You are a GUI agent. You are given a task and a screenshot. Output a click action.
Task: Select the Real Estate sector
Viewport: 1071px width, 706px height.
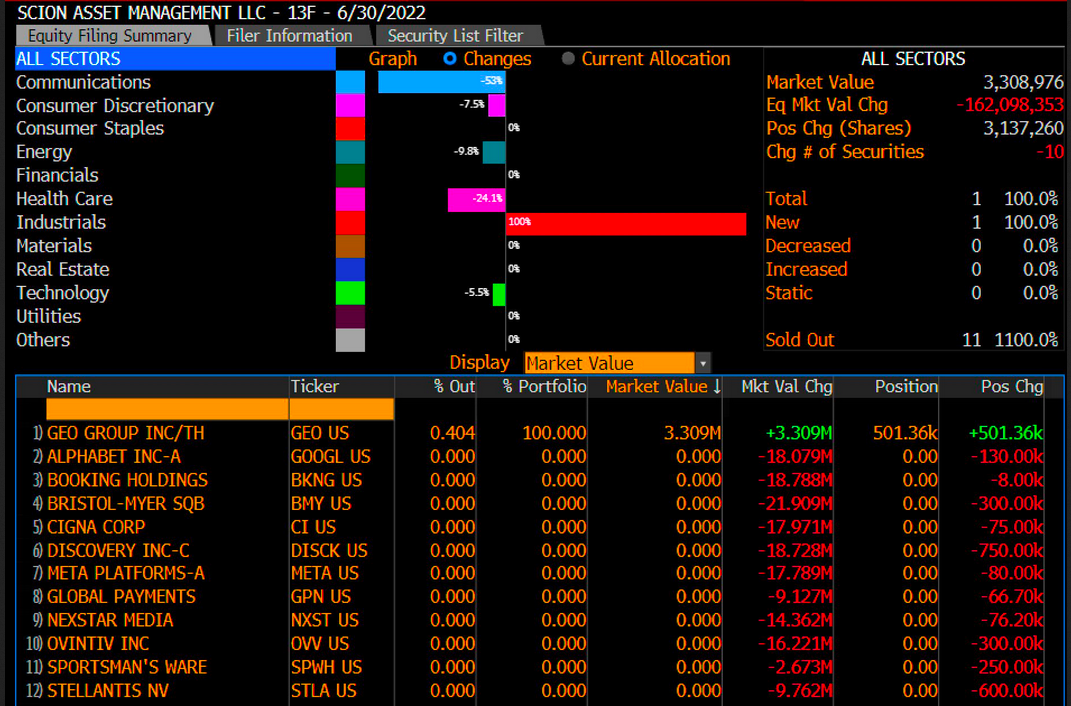pos(63,269)
